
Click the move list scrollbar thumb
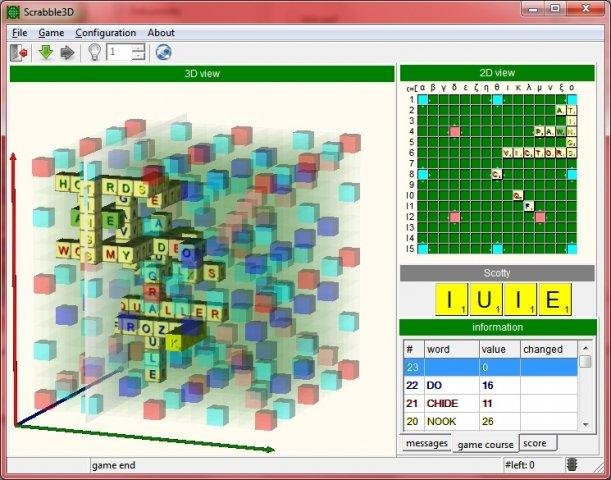click(x=585, y=362)
